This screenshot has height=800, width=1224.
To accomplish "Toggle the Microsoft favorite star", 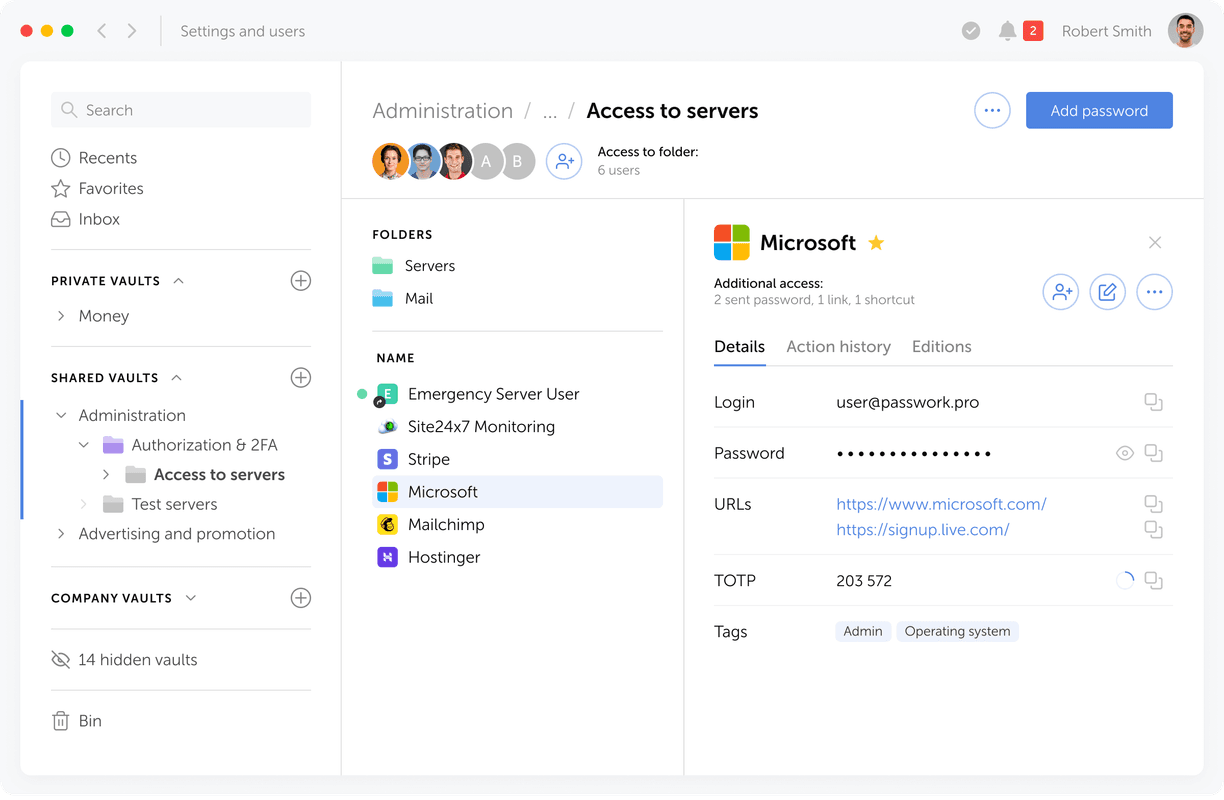I will 876,243.
